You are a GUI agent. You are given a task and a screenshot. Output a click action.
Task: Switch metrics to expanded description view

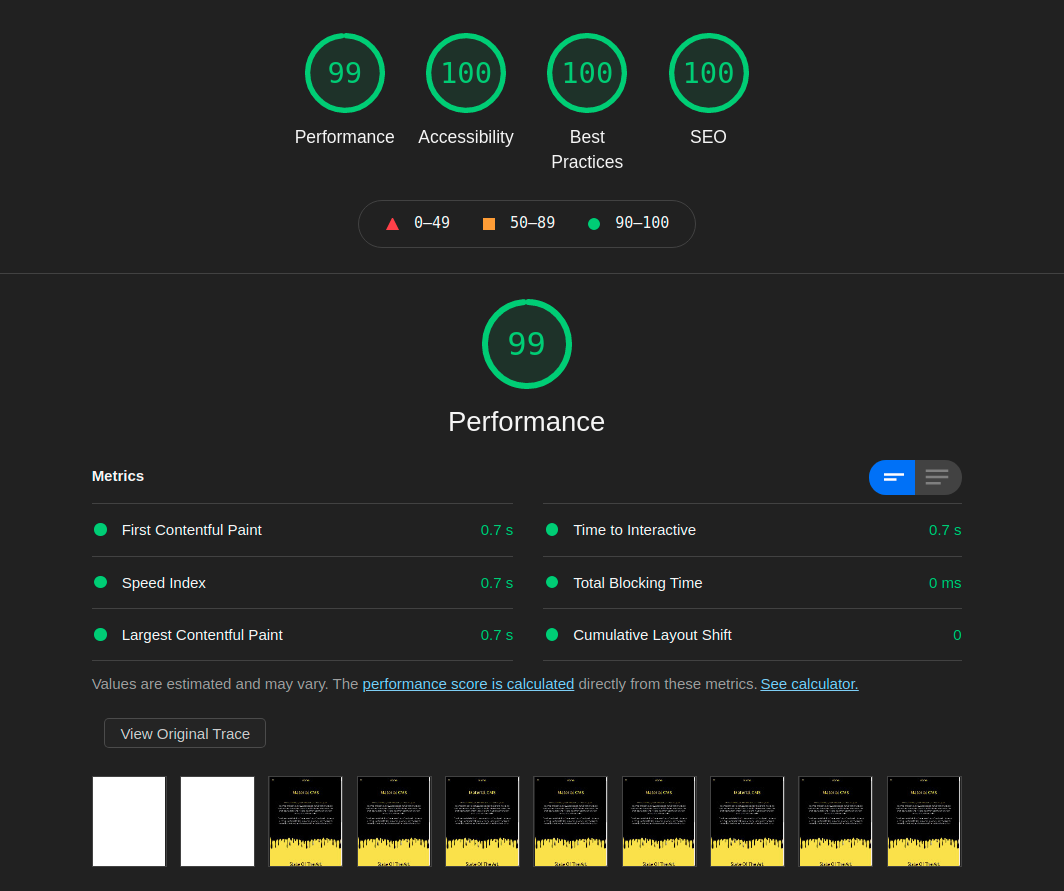[x=938, y=477]
